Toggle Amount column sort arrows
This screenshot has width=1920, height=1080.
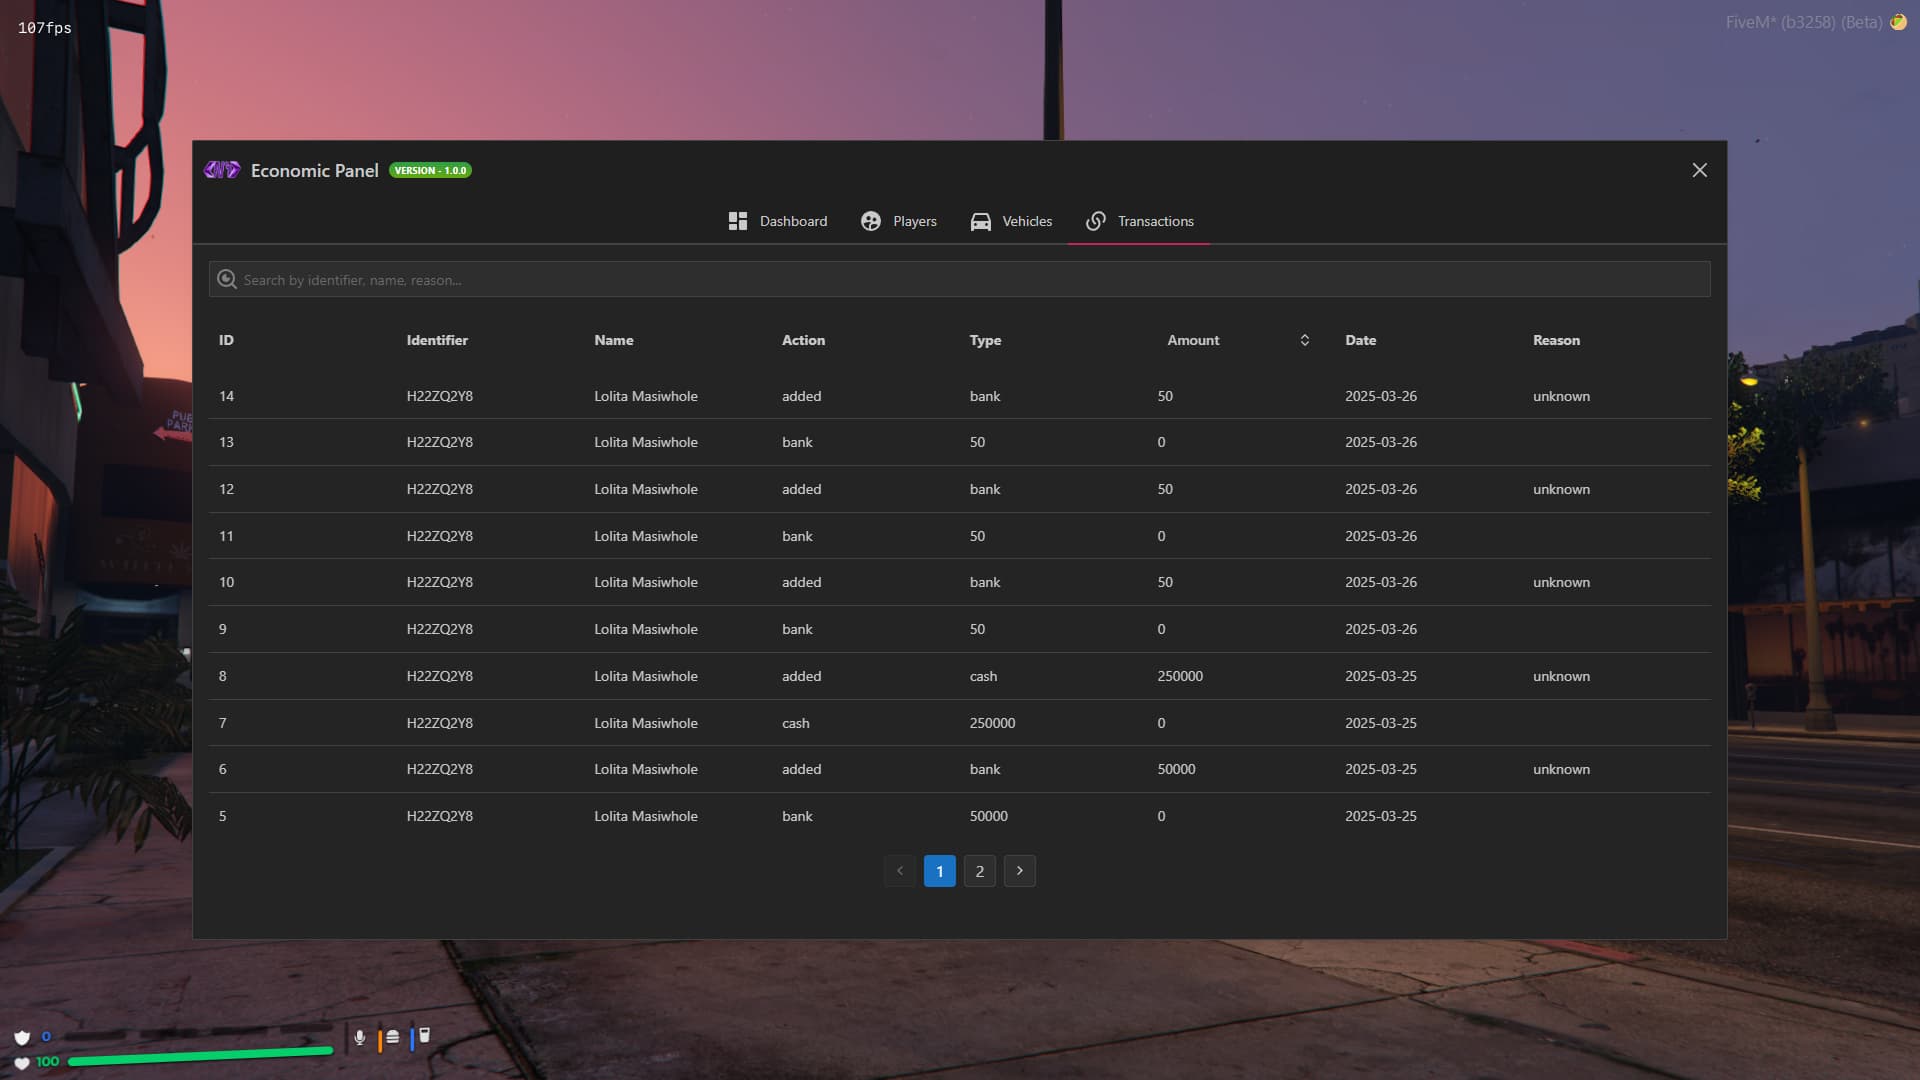(x=1304, y=340)
